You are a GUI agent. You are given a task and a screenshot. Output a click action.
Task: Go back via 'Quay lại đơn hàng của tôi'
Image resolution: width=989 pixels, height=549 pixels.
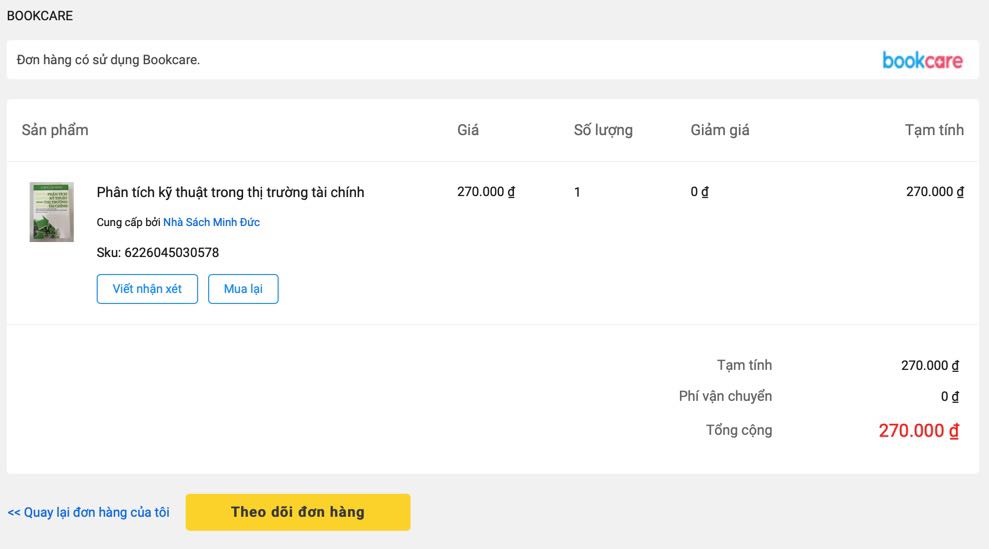point(88,513)
